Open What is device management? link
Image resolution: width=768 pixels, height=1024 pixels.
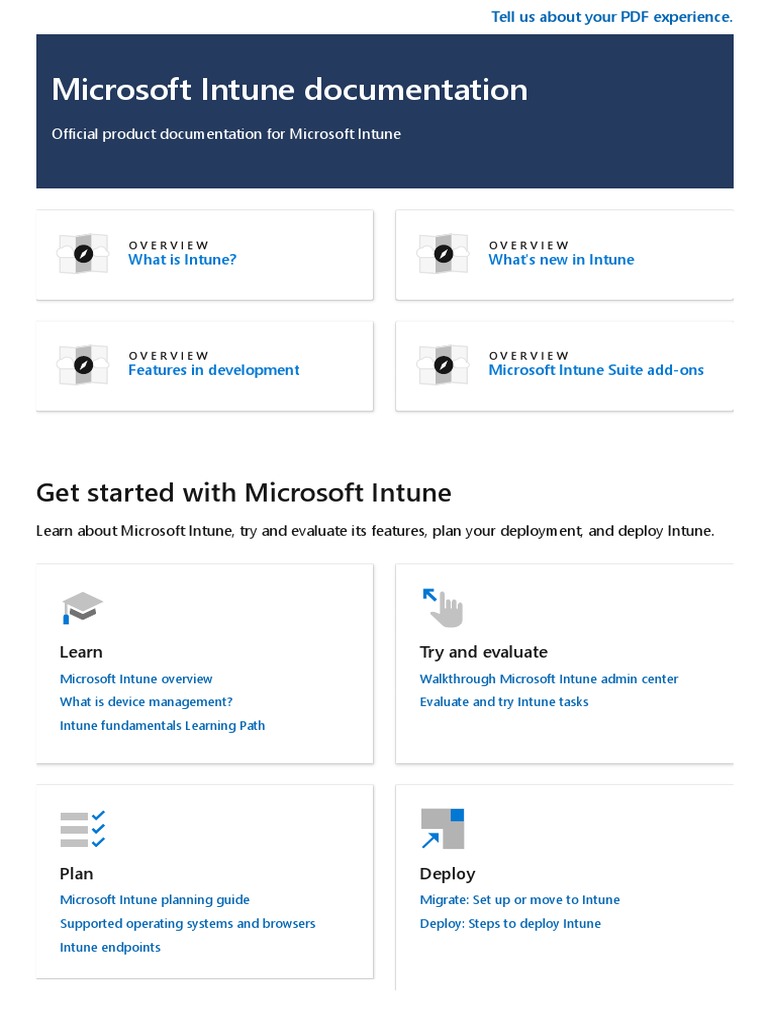pyautogui.click(x=146, y=702)
